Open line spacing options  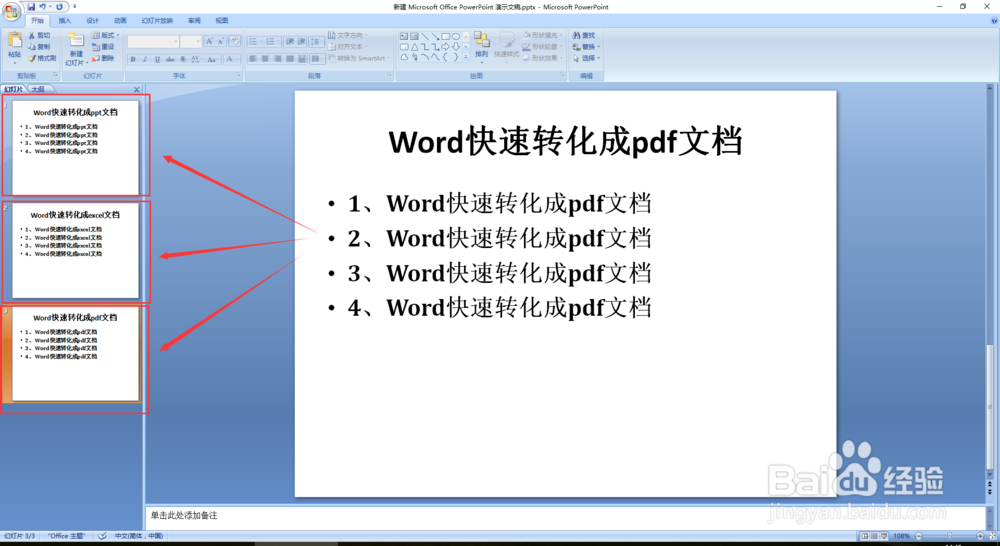coord(316,41)
